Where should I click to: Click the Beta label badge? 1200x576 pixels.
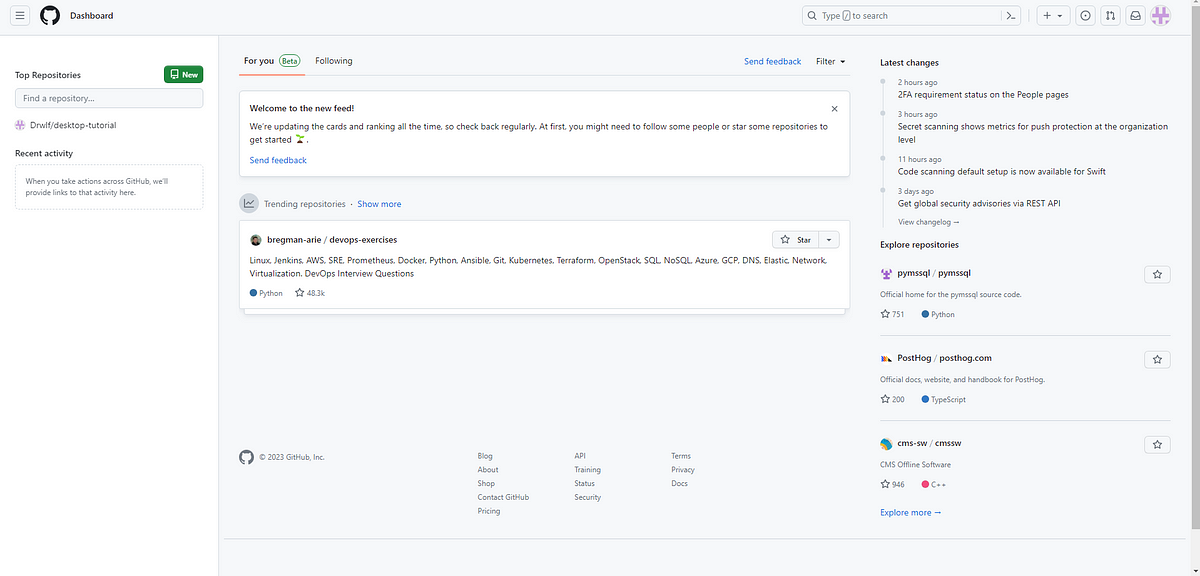coord(290,61)
